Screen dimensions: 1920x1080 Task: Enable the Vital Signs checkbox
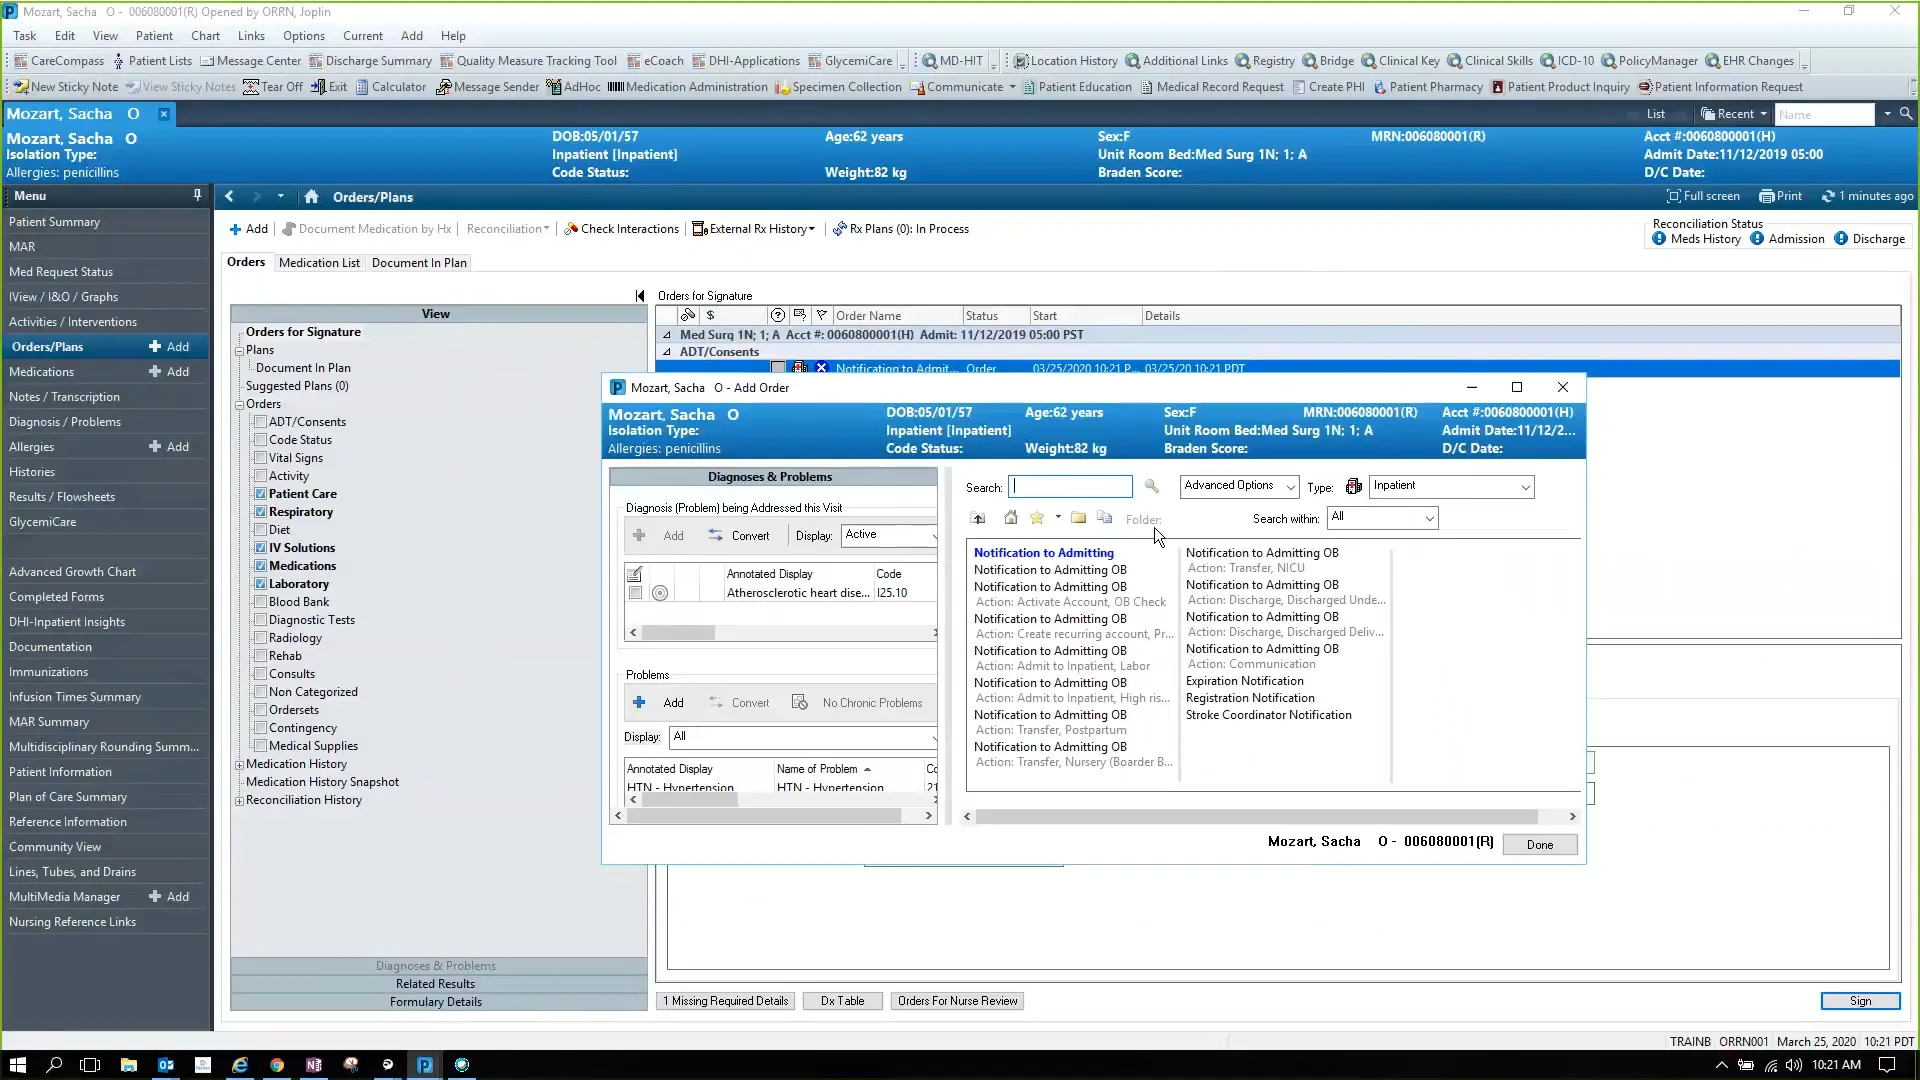[x=261, y=457]
